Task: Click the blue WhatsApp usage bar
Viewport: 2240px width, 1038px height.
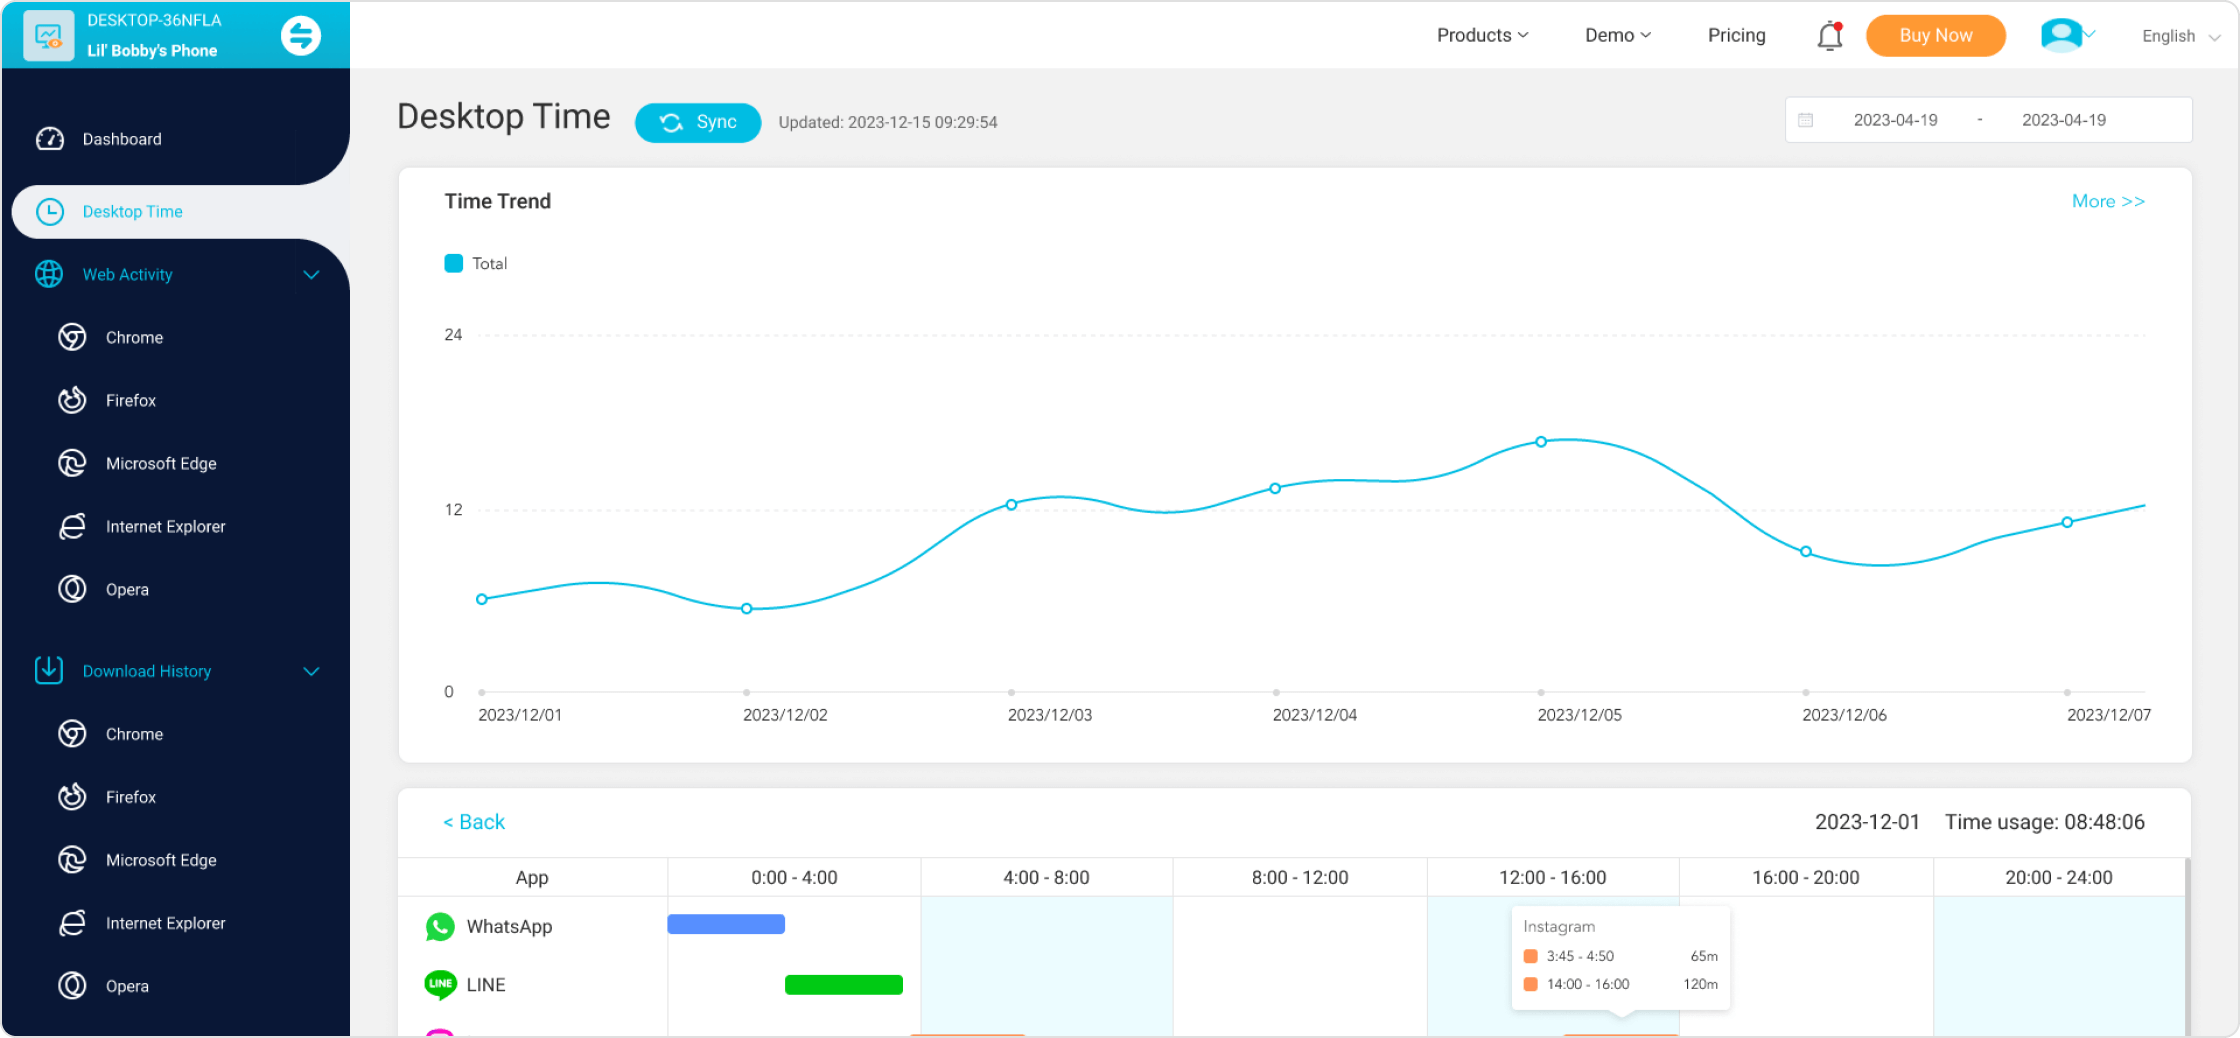Action: click(x=726, y=924)
